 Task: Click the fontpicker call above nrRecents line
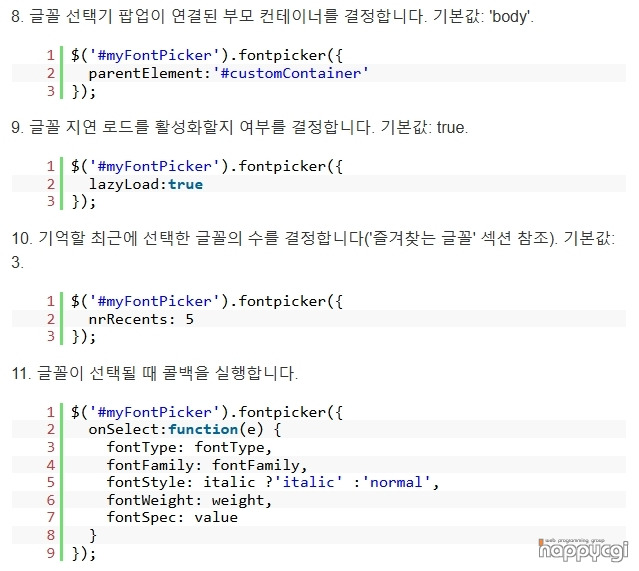click(207, 302)
